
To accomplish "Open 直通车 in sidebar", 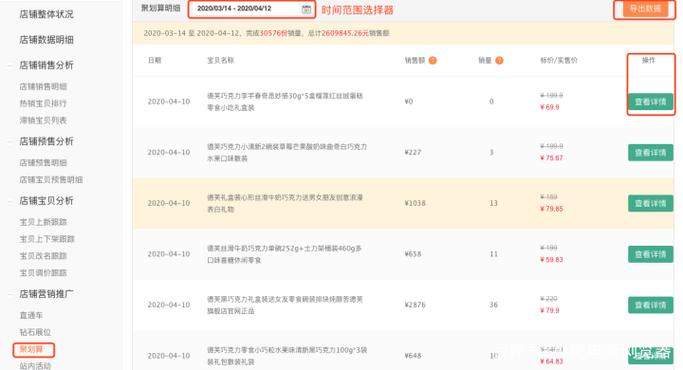I will (31, 315).
